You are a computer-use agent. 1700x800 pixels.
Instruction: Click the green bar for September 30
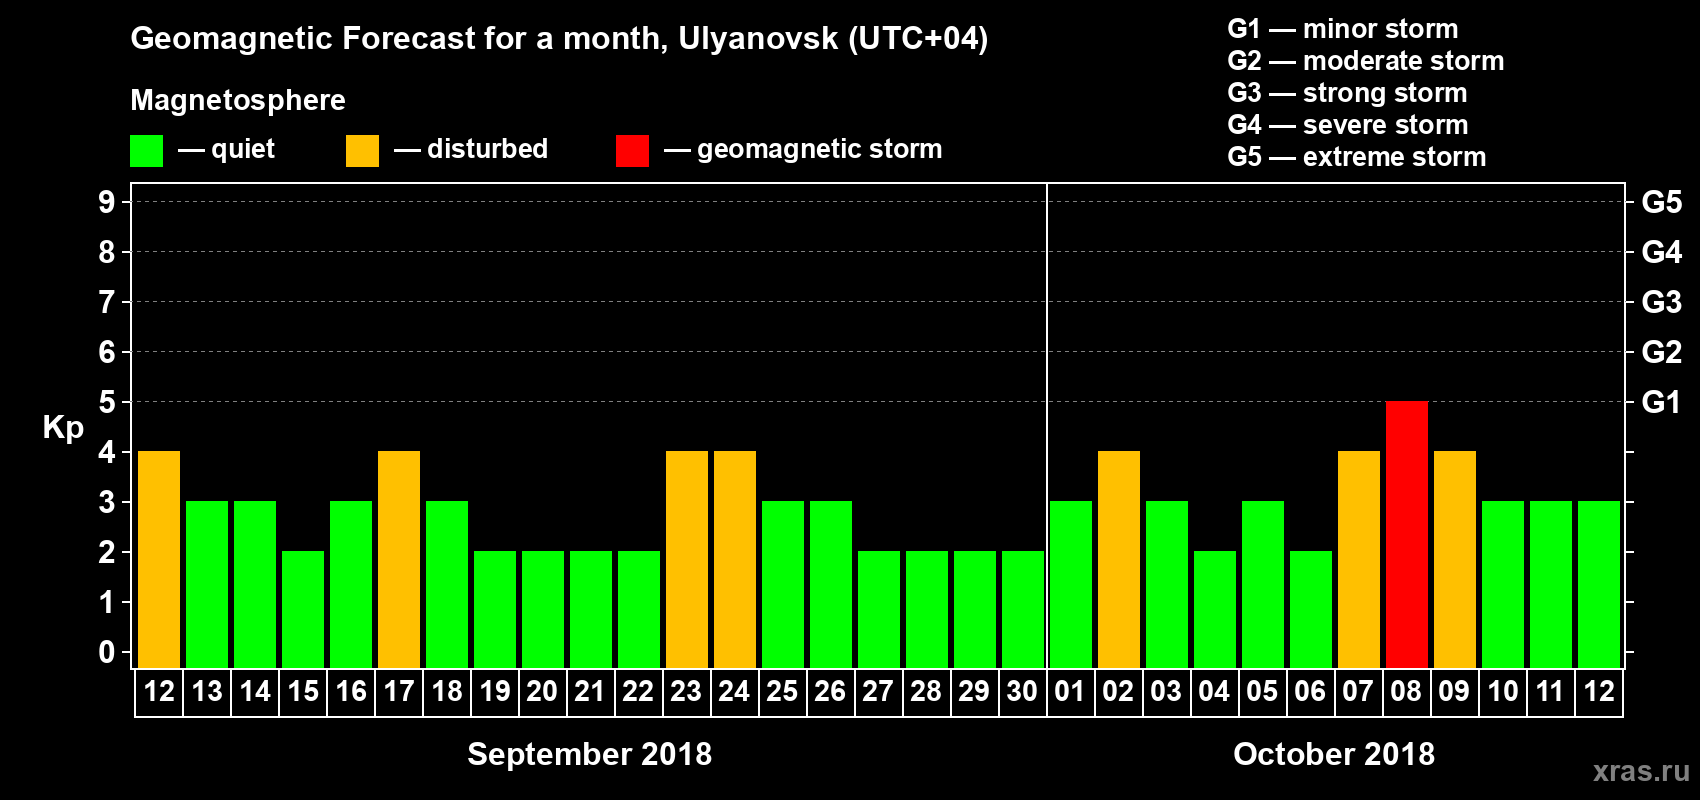coord(1023,610)
